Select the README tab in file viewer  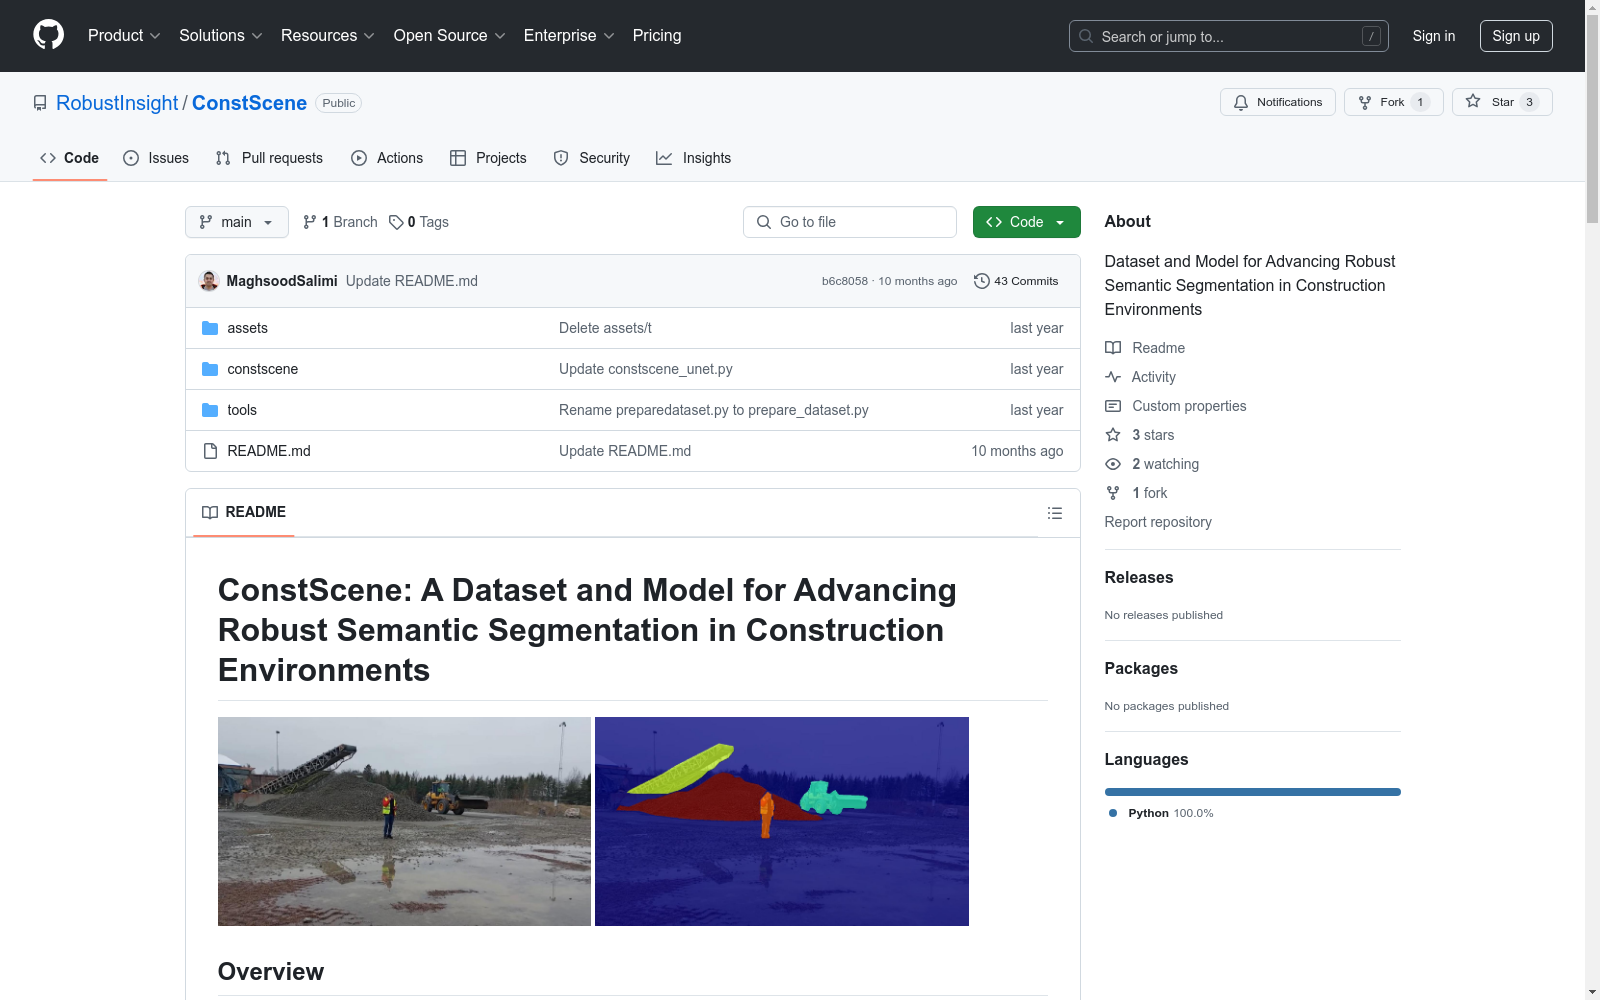coord(244,512)
